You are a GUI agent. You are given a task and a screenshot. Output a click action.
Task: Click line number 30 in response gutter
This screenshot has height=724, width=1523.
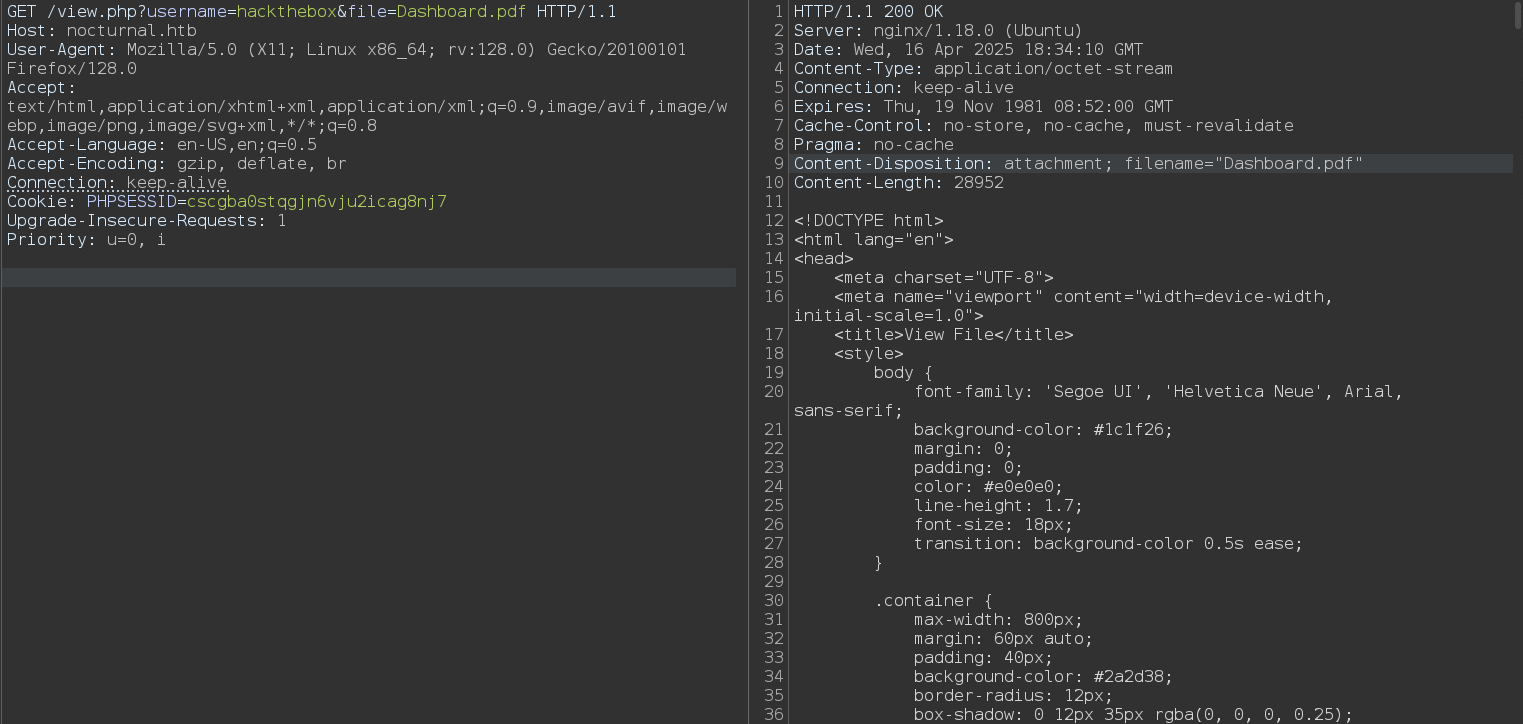(x=773, y=601)
